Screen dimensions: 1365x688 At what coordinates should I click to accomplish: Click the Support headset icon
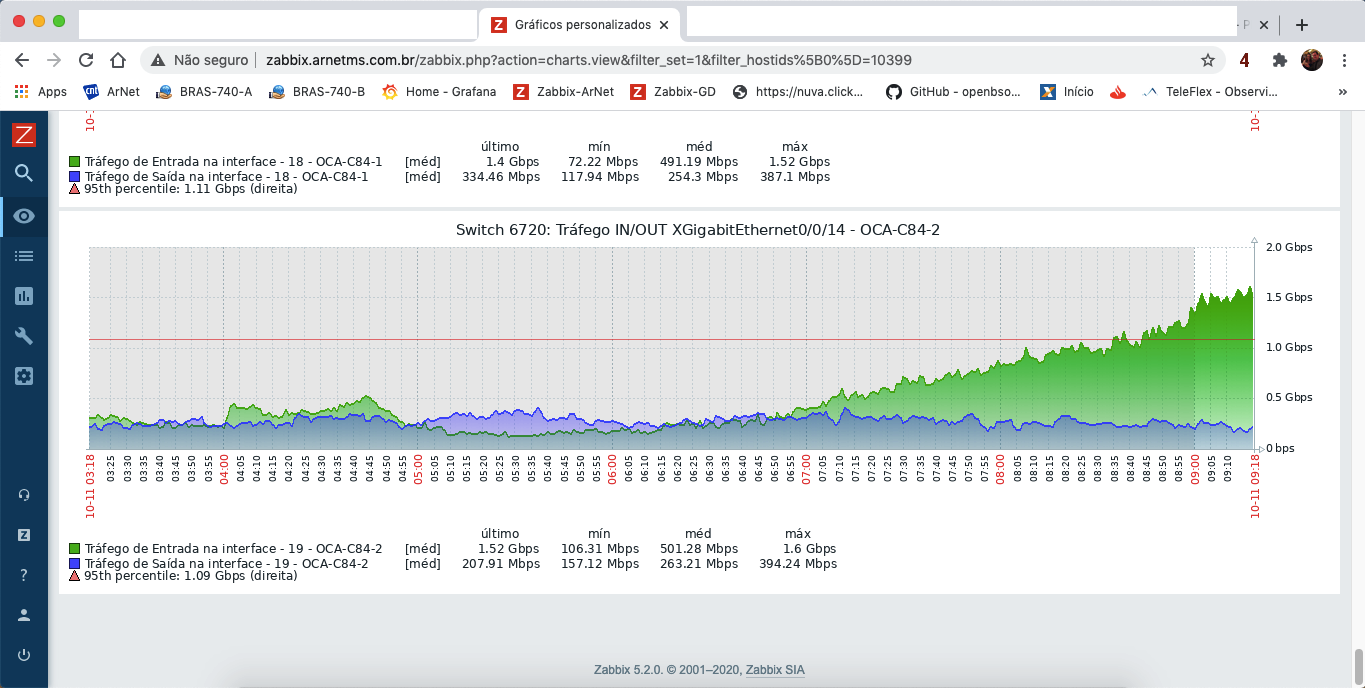[24, 495]
